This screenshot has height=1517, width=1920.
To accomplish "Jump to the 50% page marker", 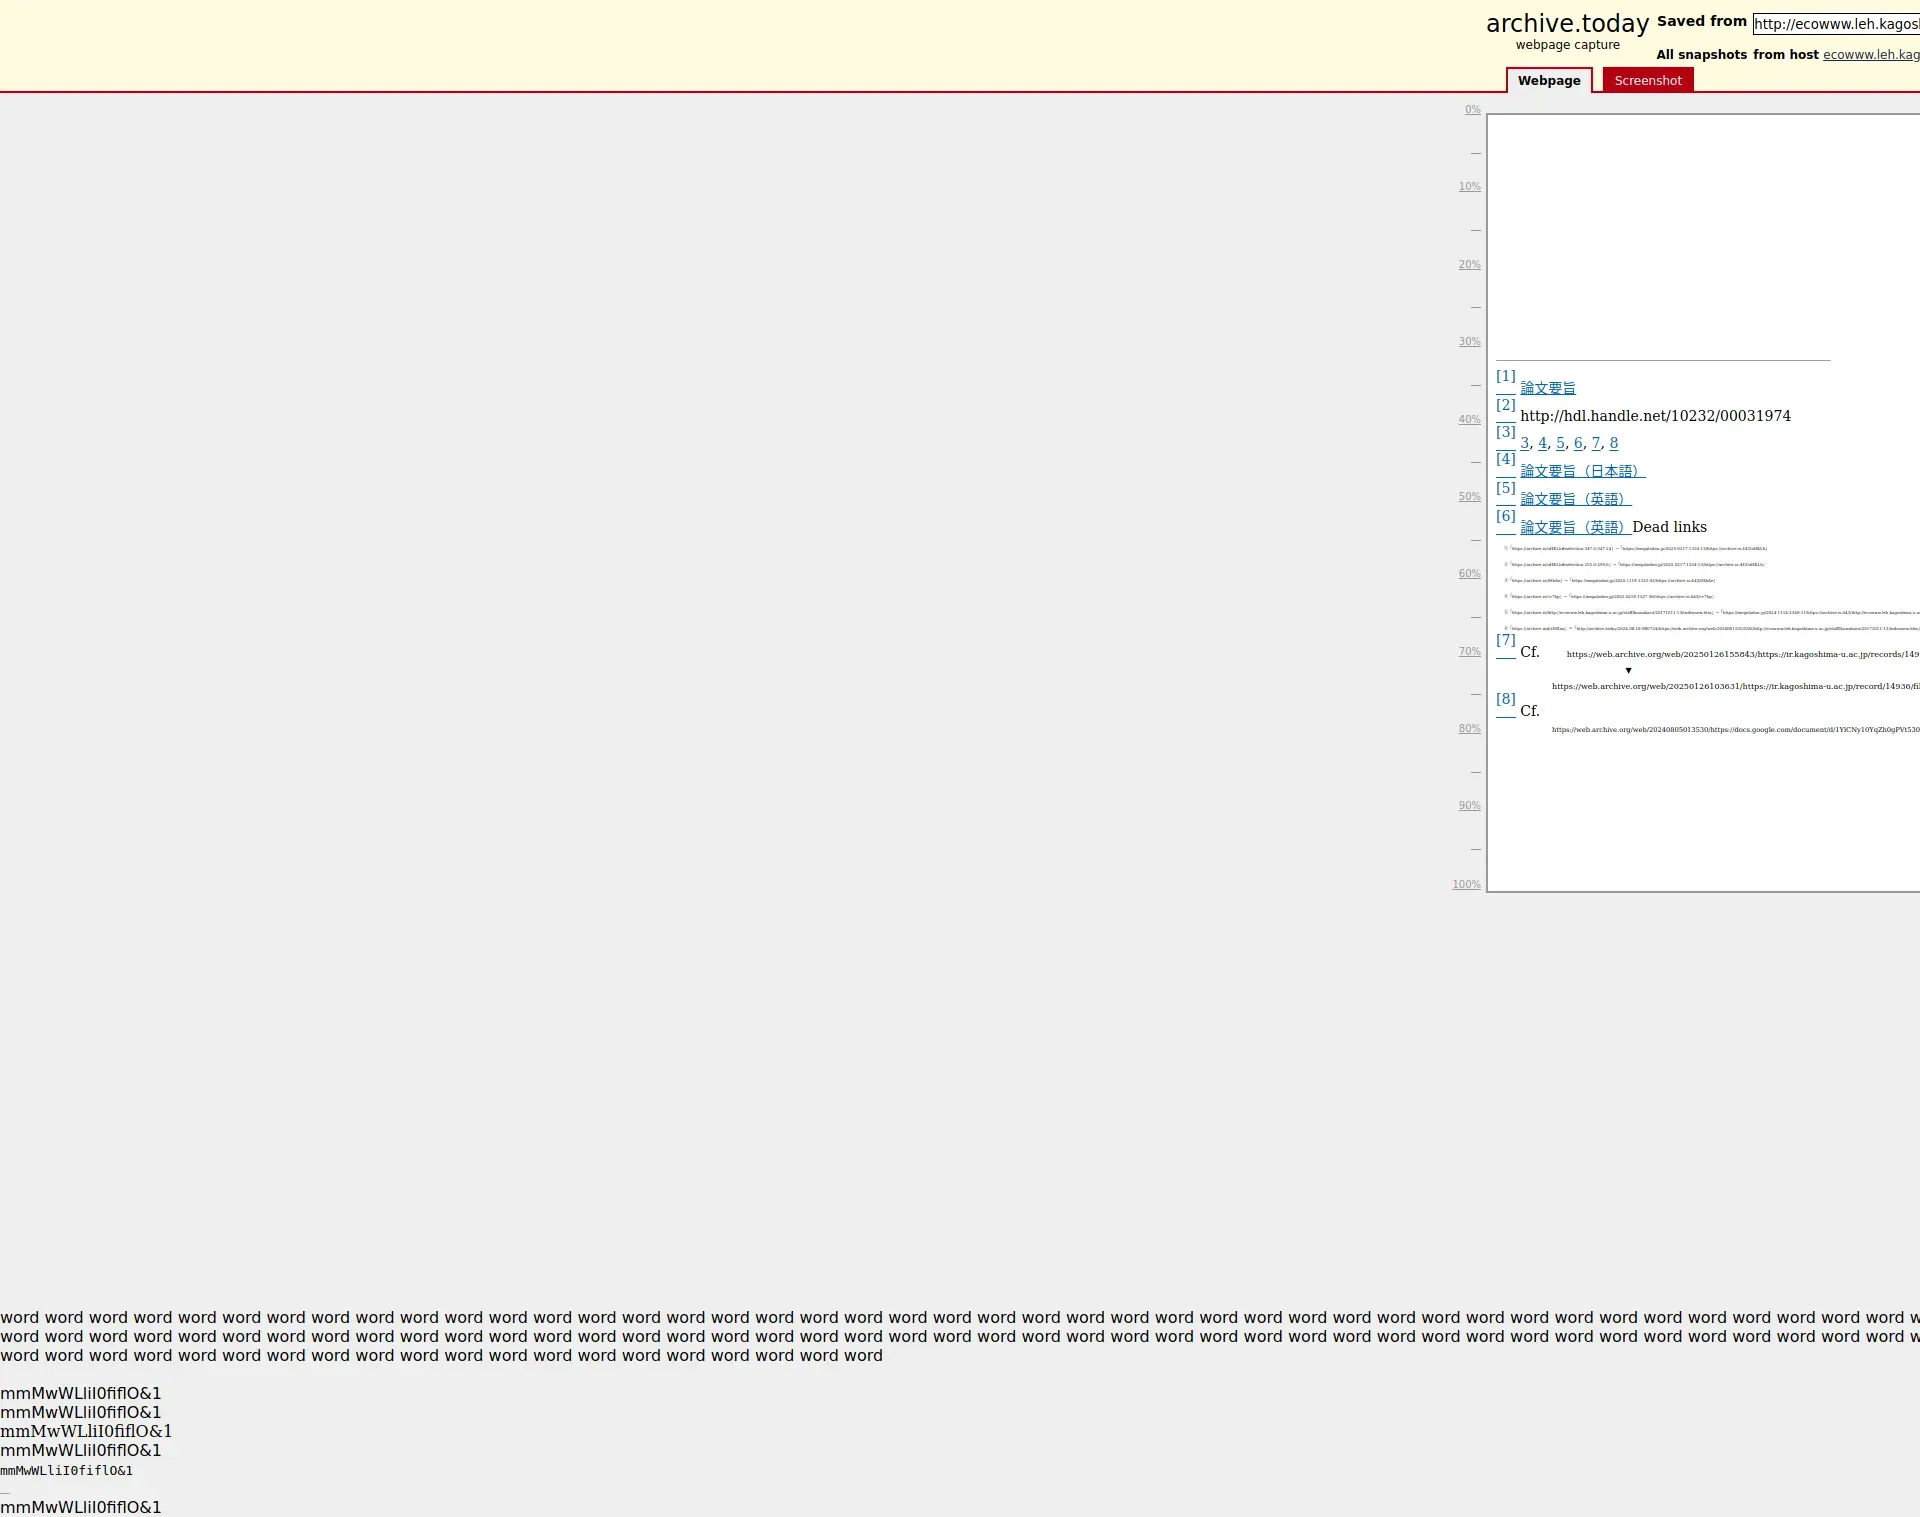I will point(1469,497).
